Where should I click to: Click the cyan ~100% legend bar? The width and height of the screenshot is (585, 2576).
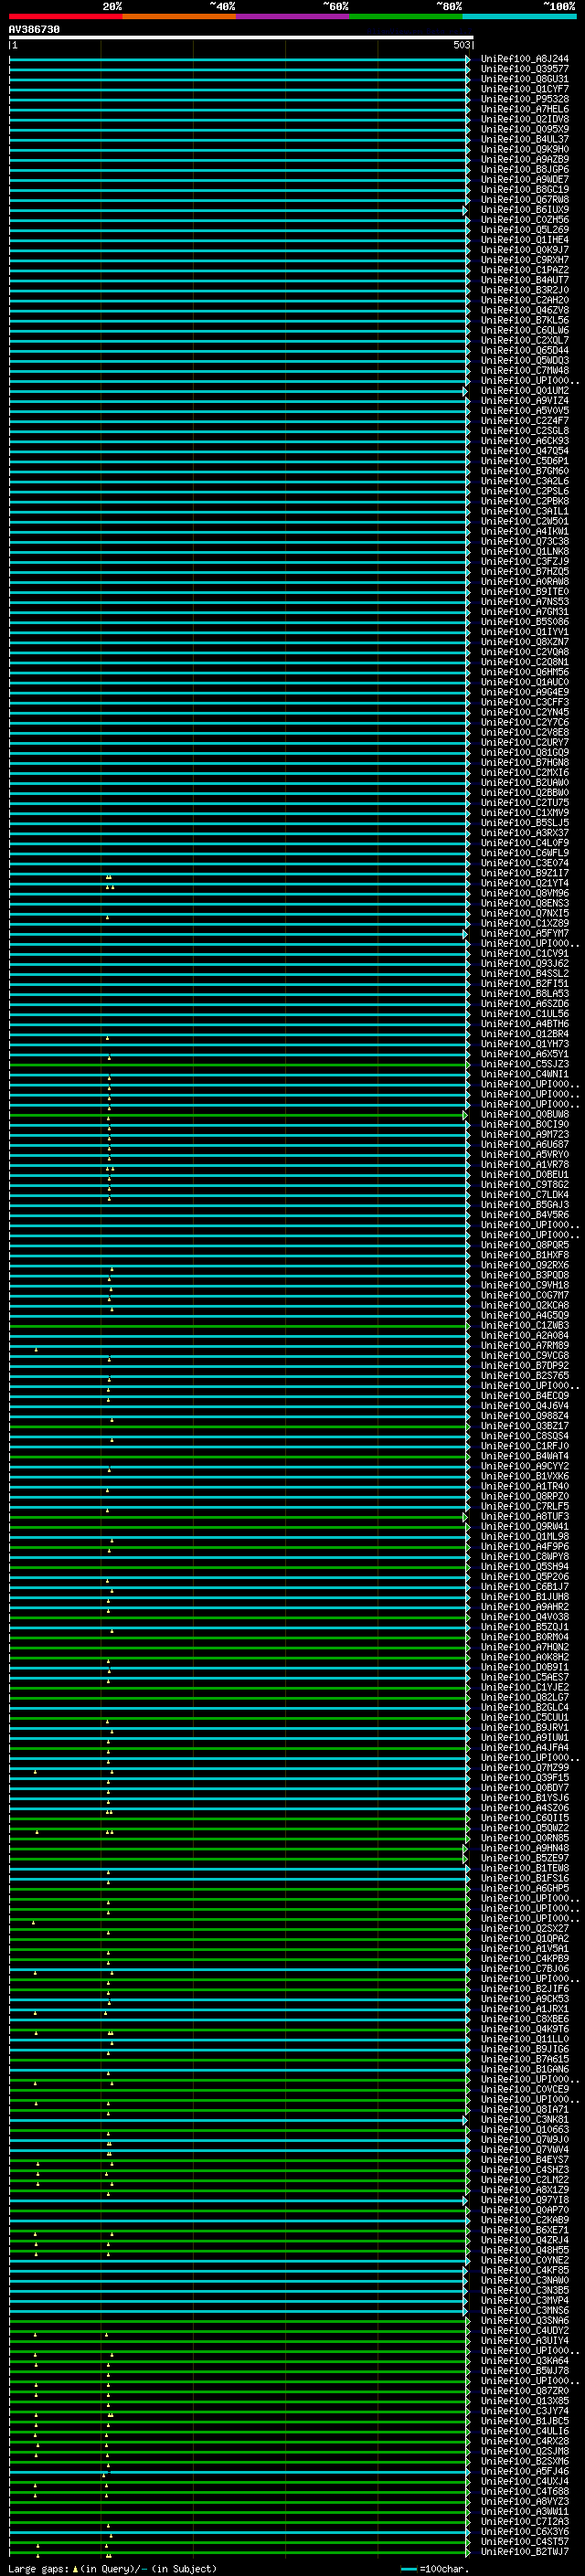[x=518, y=16]
